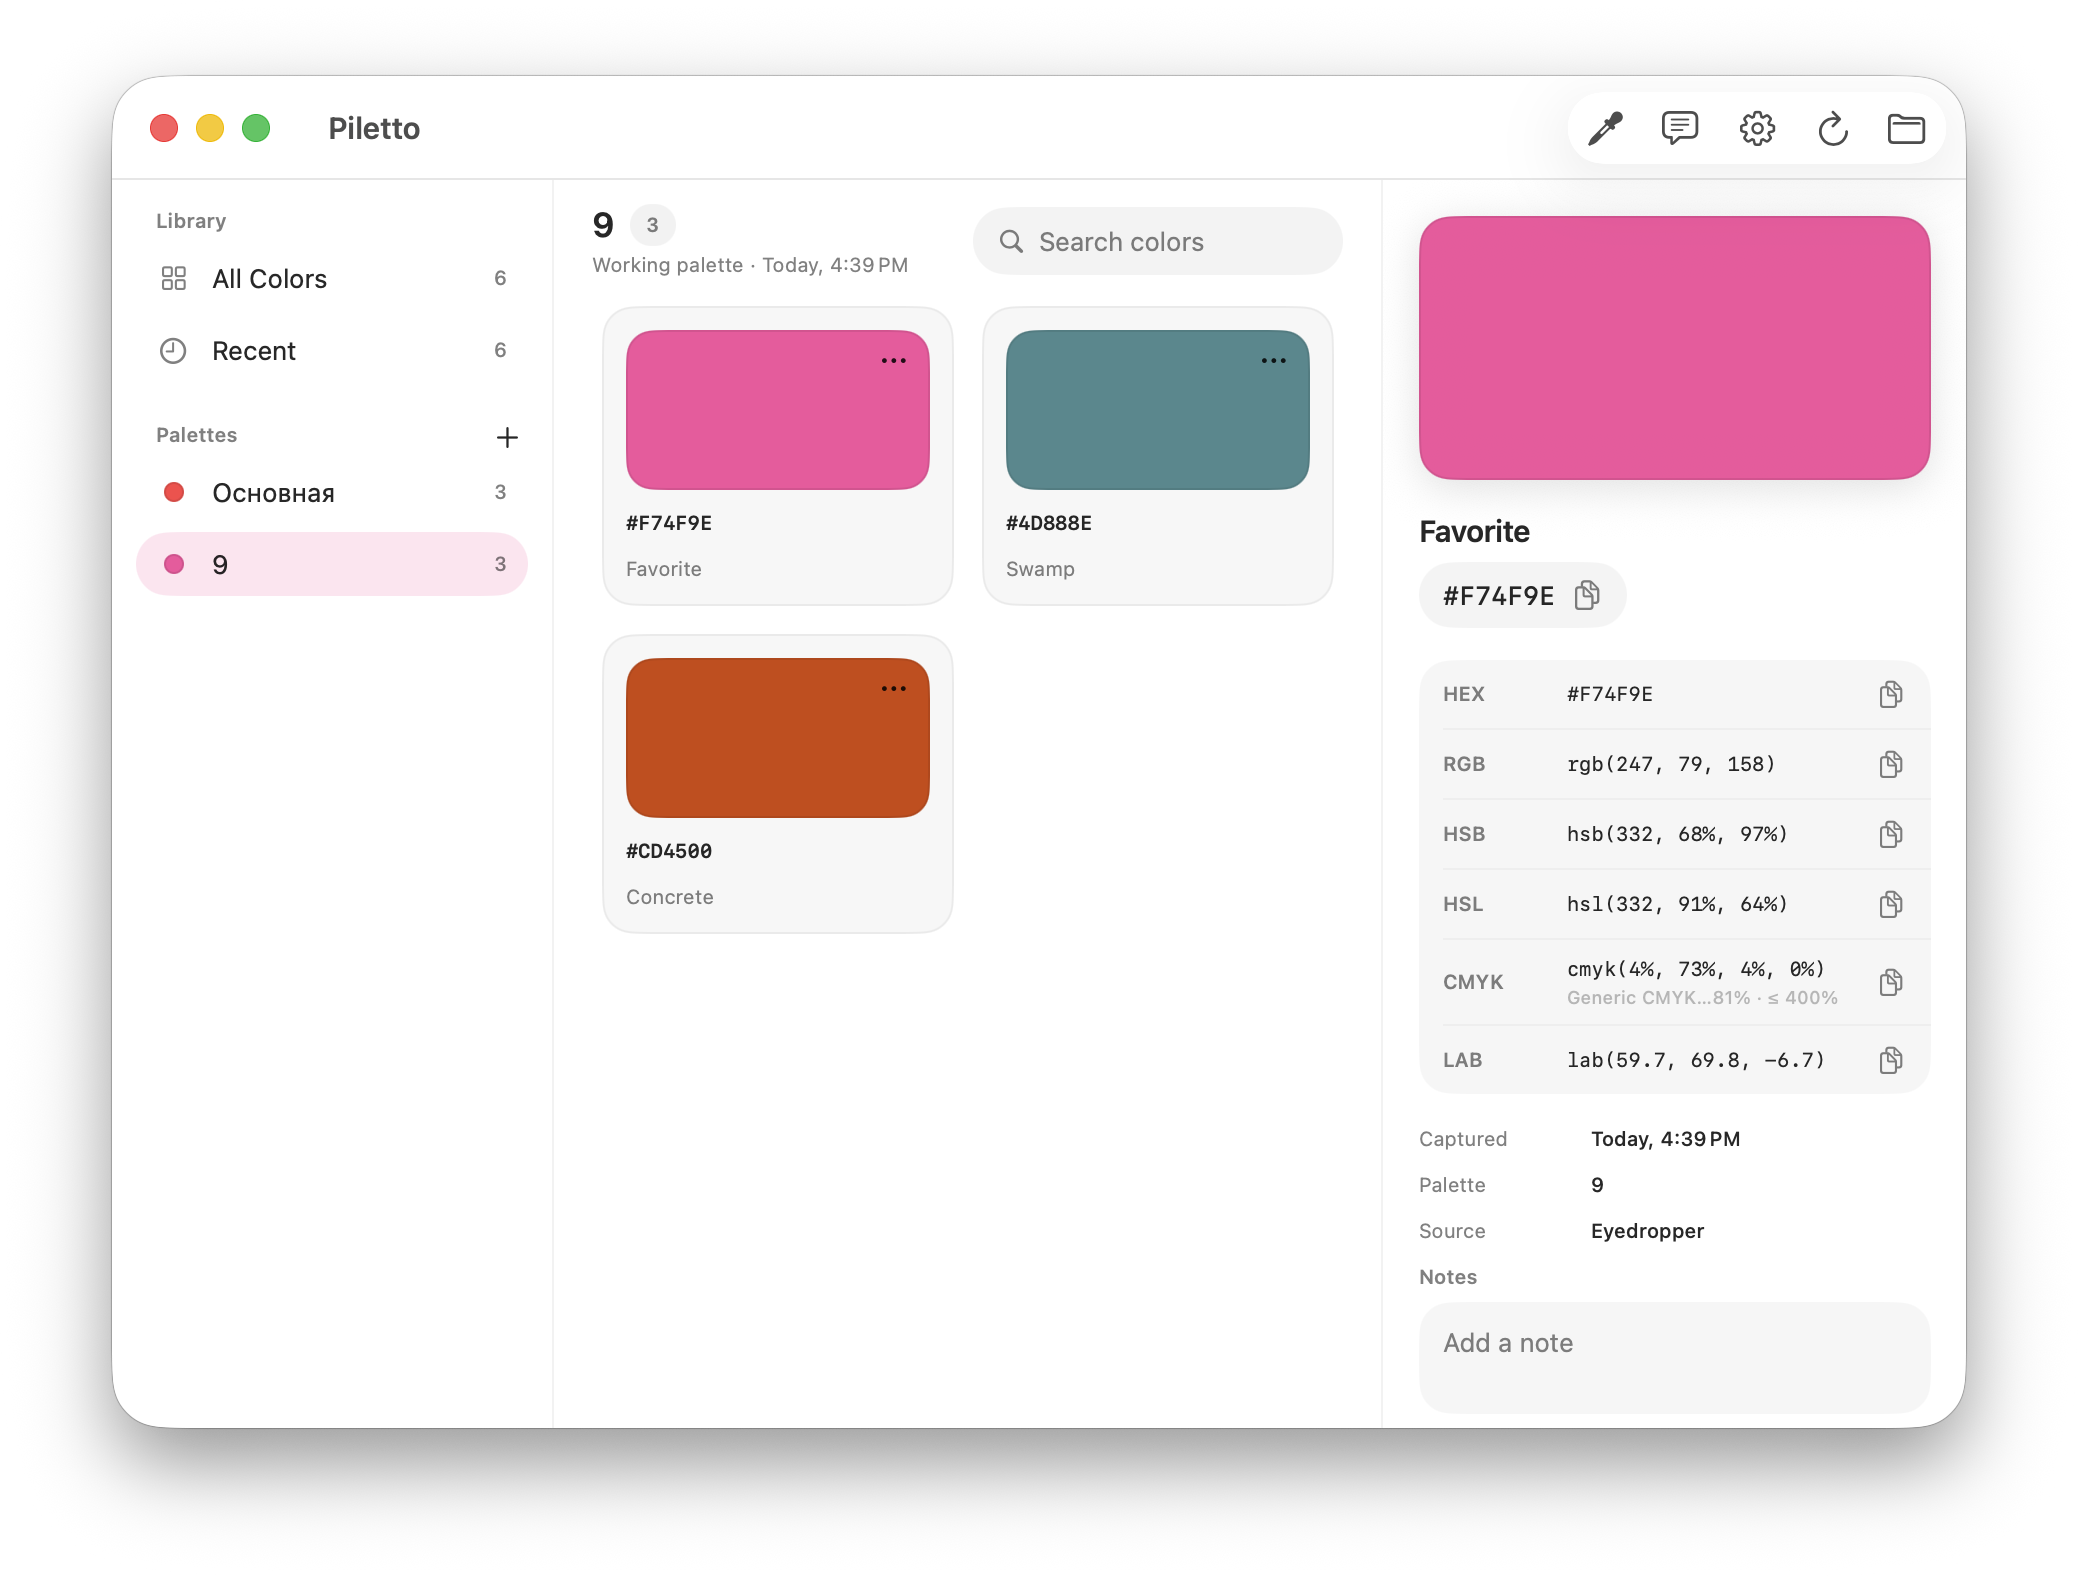The height and width of the screenshot is (1576, 2078).
Task: Copy the LAB row value
Action: pos(1890,1060)
